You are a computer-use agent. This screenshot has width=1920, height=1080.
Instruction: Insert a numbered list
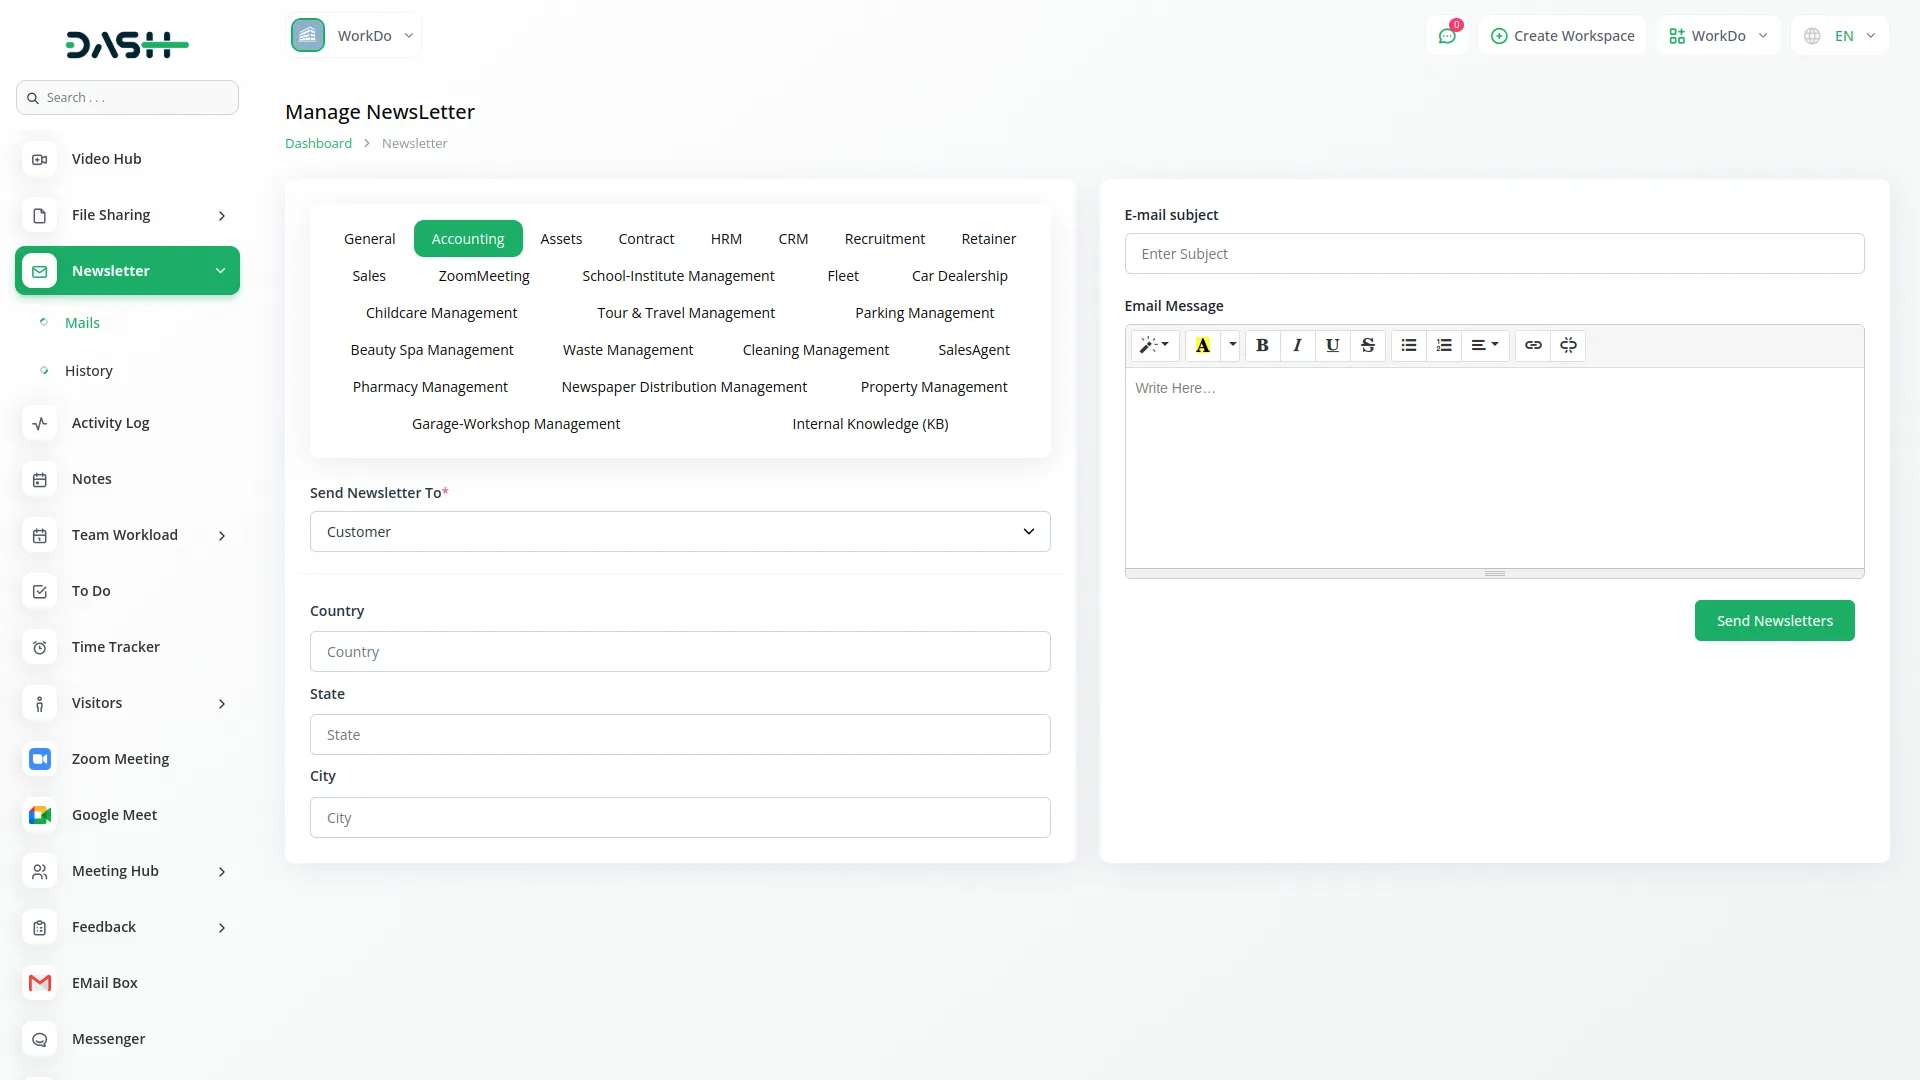tap(1443, 345)
